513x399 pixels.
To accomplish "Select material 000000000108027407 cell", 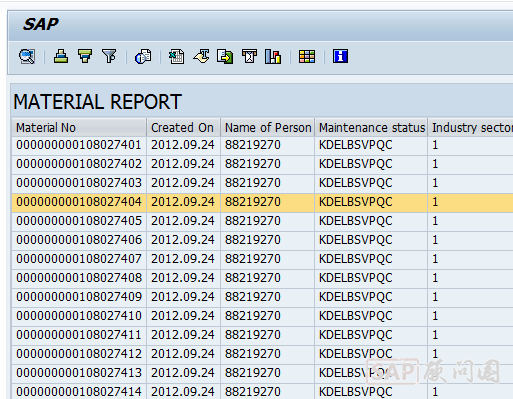I will 79,259.
